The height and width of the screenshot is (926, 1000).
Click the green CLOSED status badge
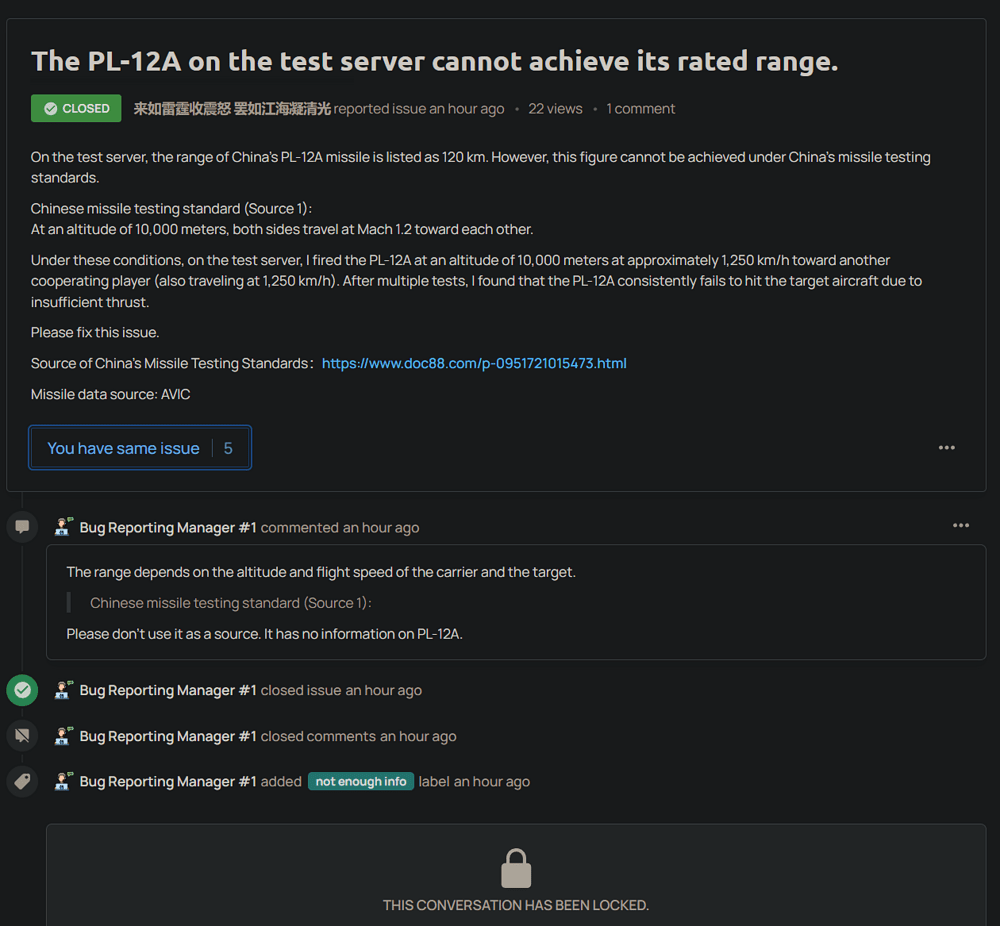coord(76,109)
